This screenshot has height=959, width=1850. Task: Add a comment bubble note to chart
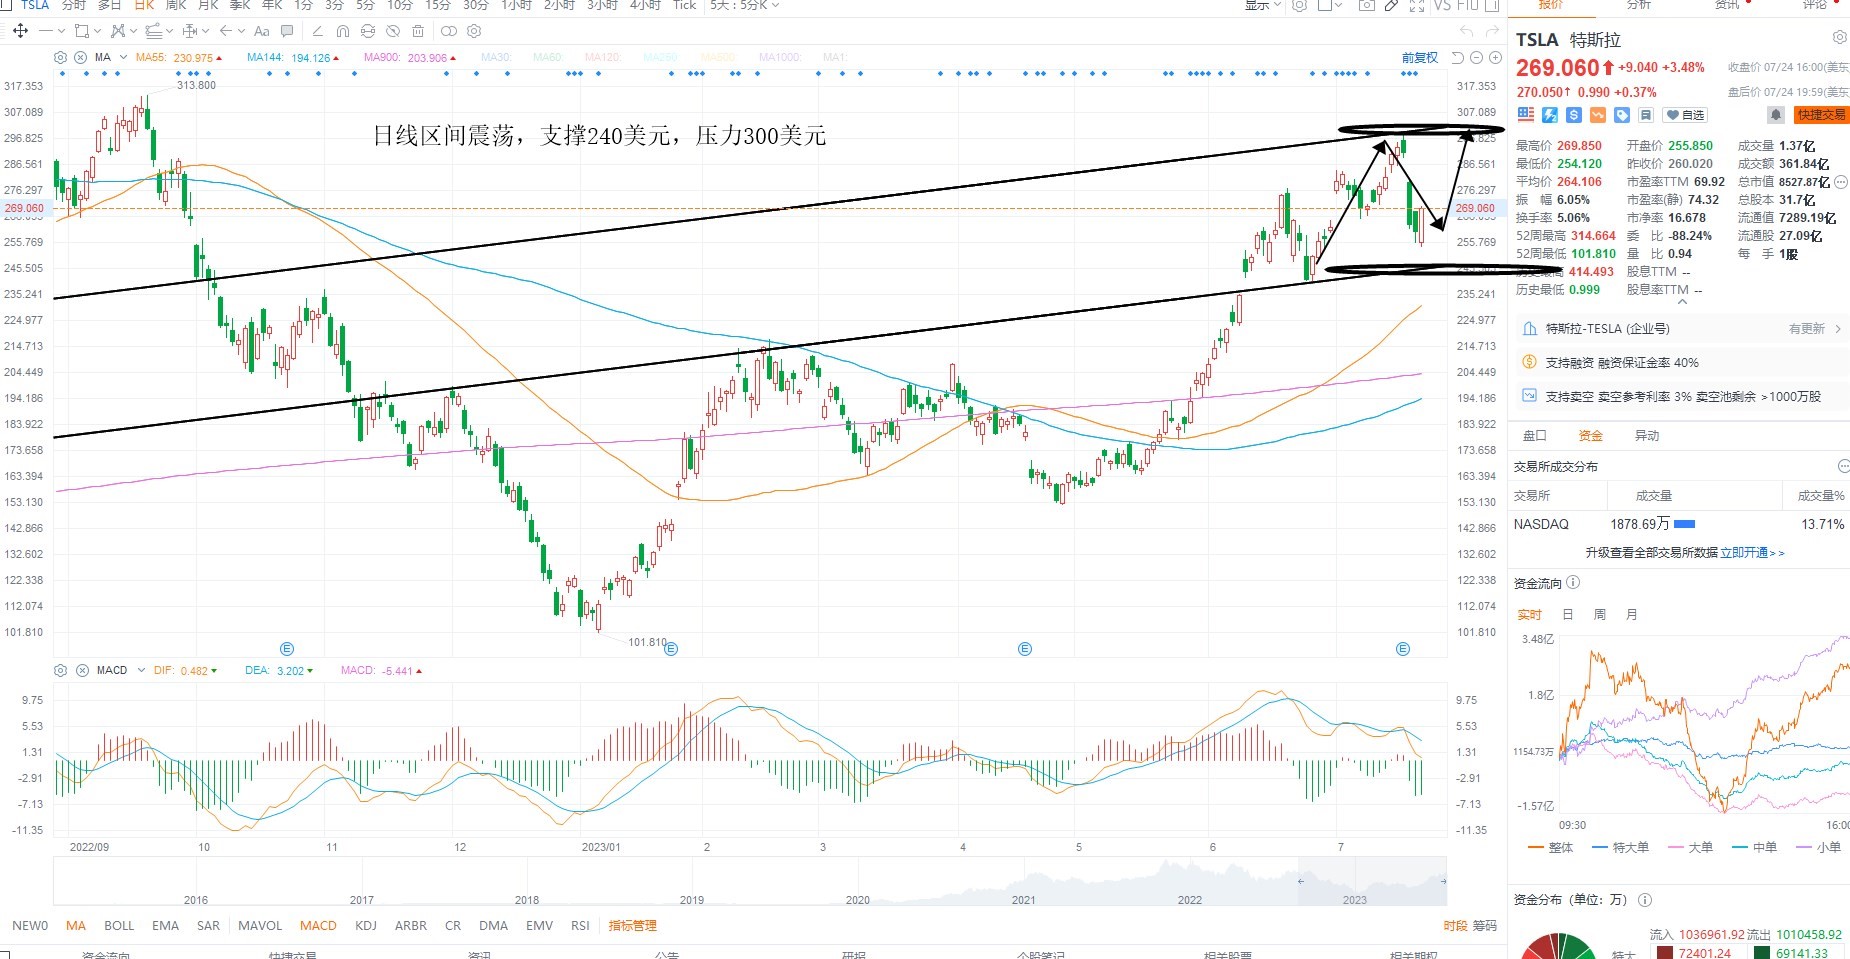(x=288, y=31)
